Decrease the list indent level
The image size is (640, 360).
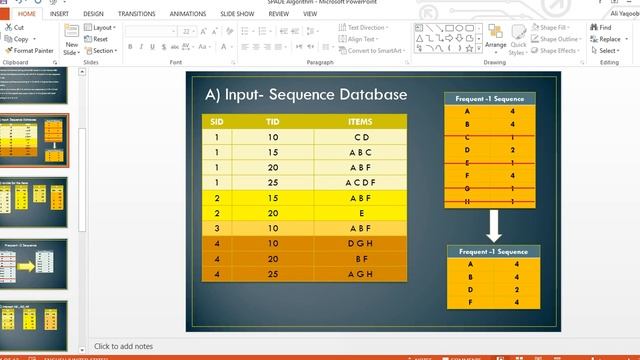284,31
